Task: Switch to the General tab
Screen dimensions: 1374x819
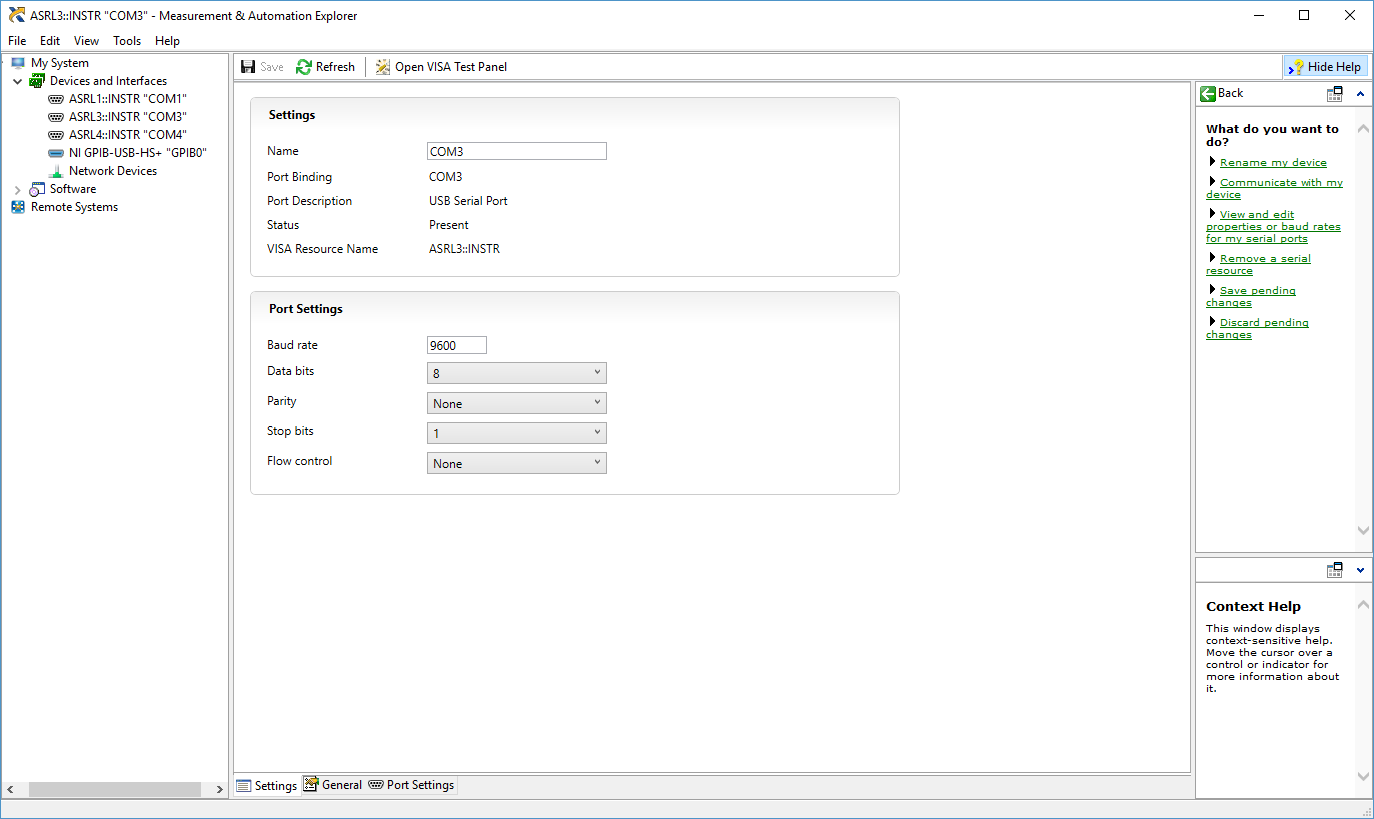Action: point(333,785)
